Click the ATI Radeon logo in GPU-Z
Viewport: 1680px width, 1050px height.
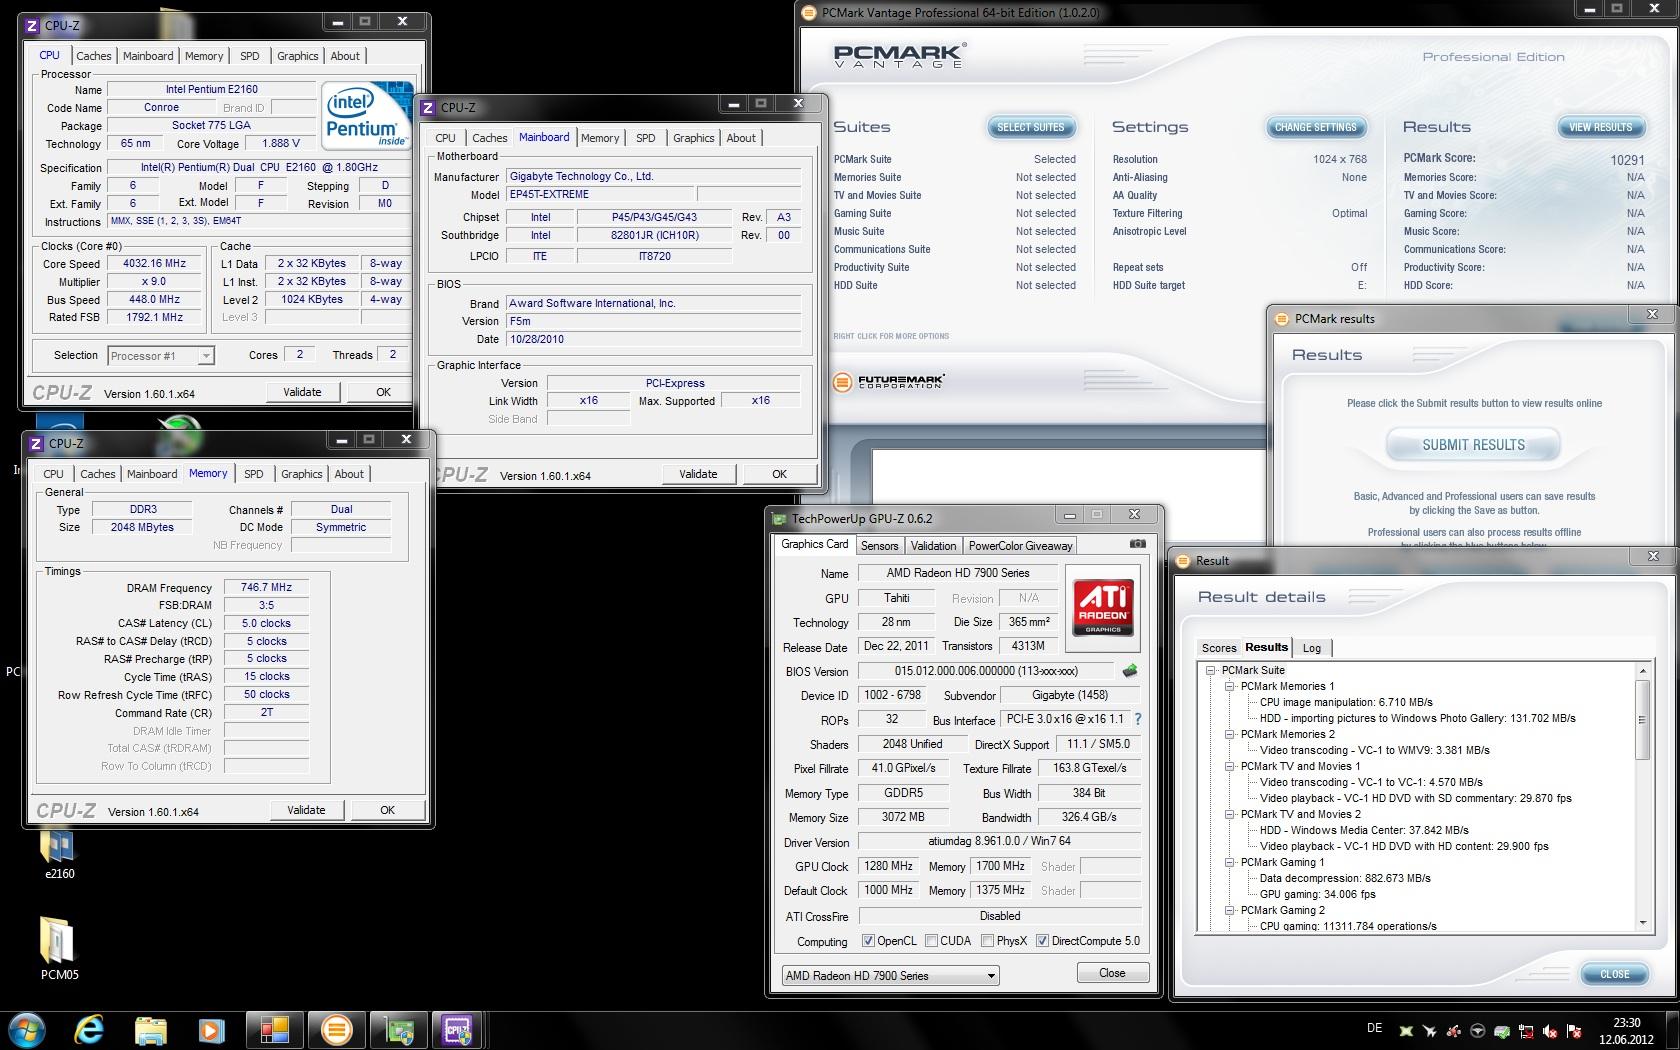pos(1103,607)
